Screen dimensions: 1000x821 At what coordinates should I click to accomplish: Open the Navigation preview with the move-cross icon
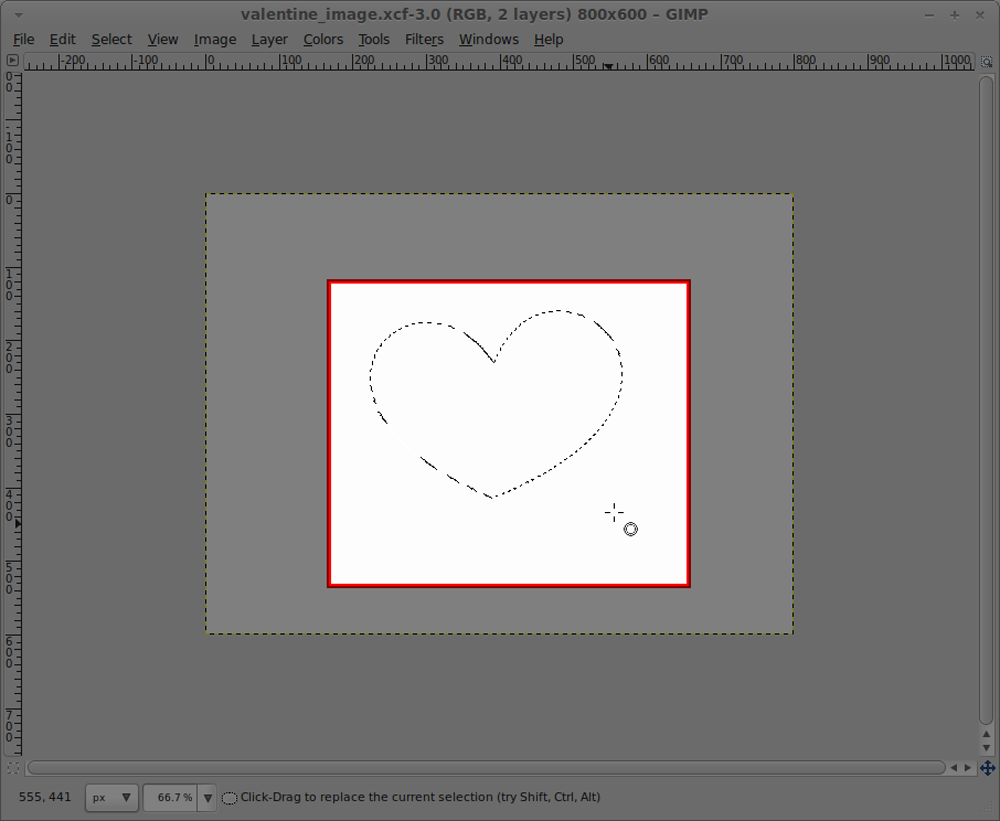988,768
